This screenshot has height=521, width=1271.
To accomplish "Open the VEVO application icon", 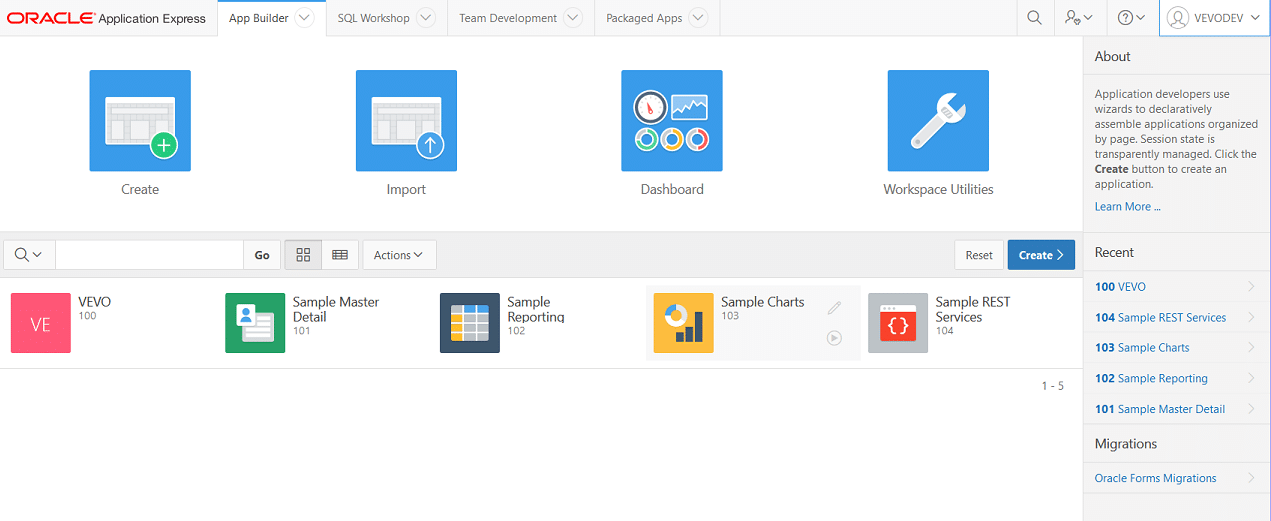I will coord(41,323).
